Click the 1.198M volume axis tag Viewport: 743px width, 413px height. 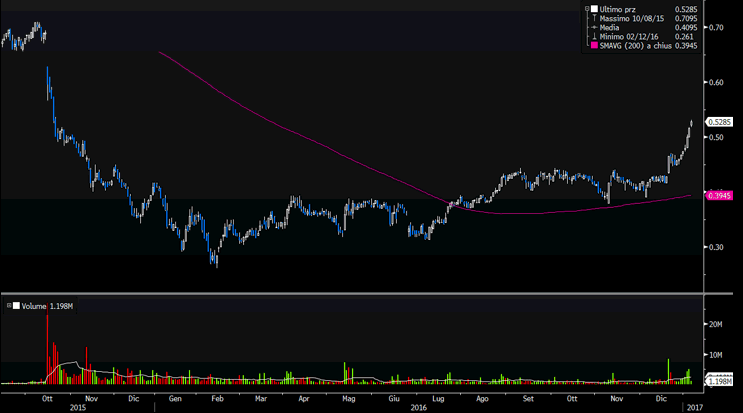(720, 381)
